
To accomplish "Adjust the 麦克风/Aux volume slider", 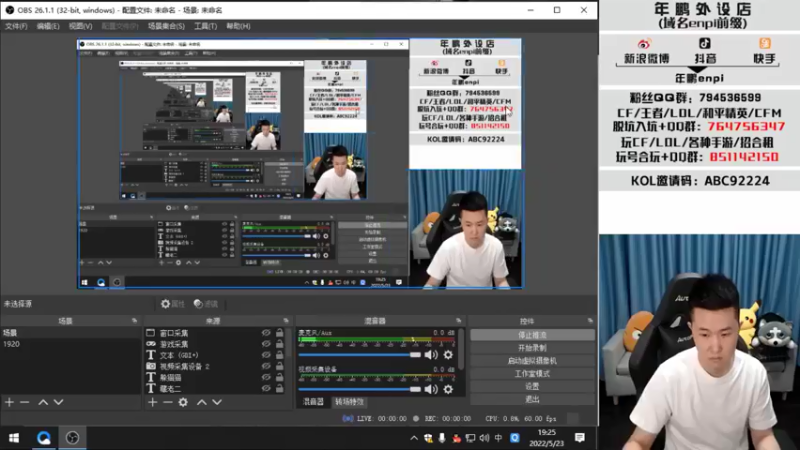I will click(360, 355).
